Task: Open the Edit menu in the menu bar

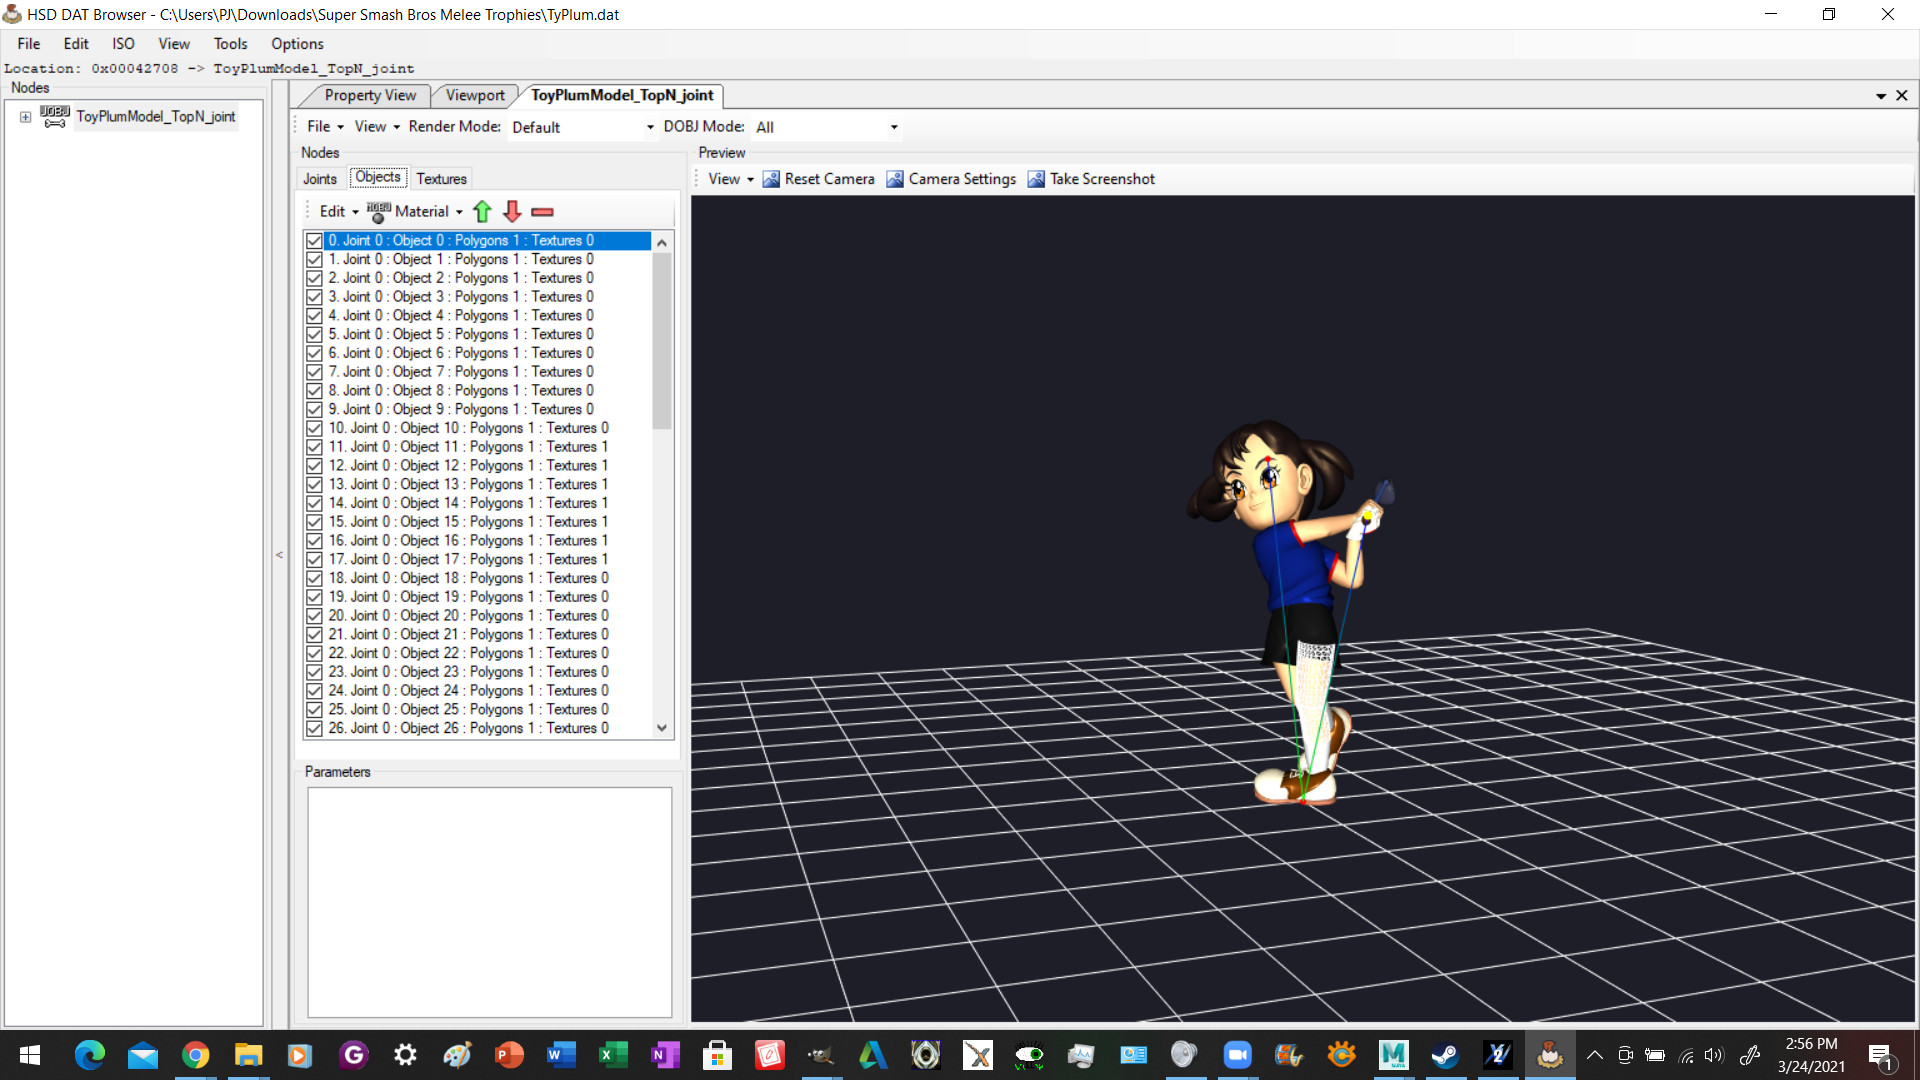Action: coord(76,44)
